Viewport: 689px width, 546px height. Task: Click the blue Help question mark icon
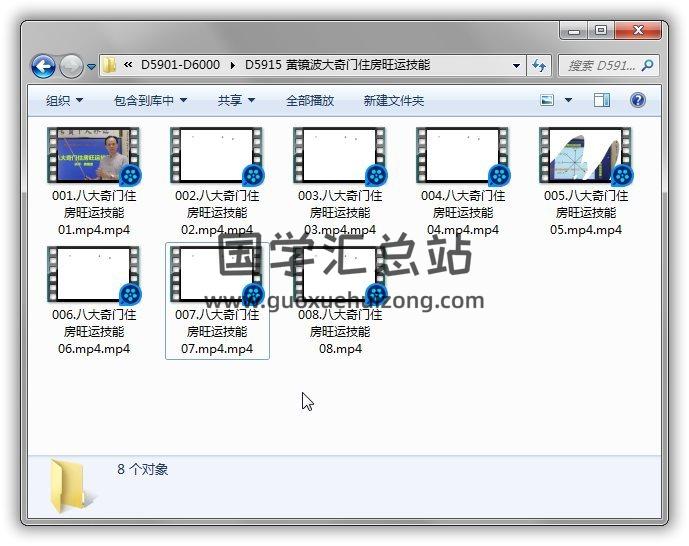(x=638, y=101)
